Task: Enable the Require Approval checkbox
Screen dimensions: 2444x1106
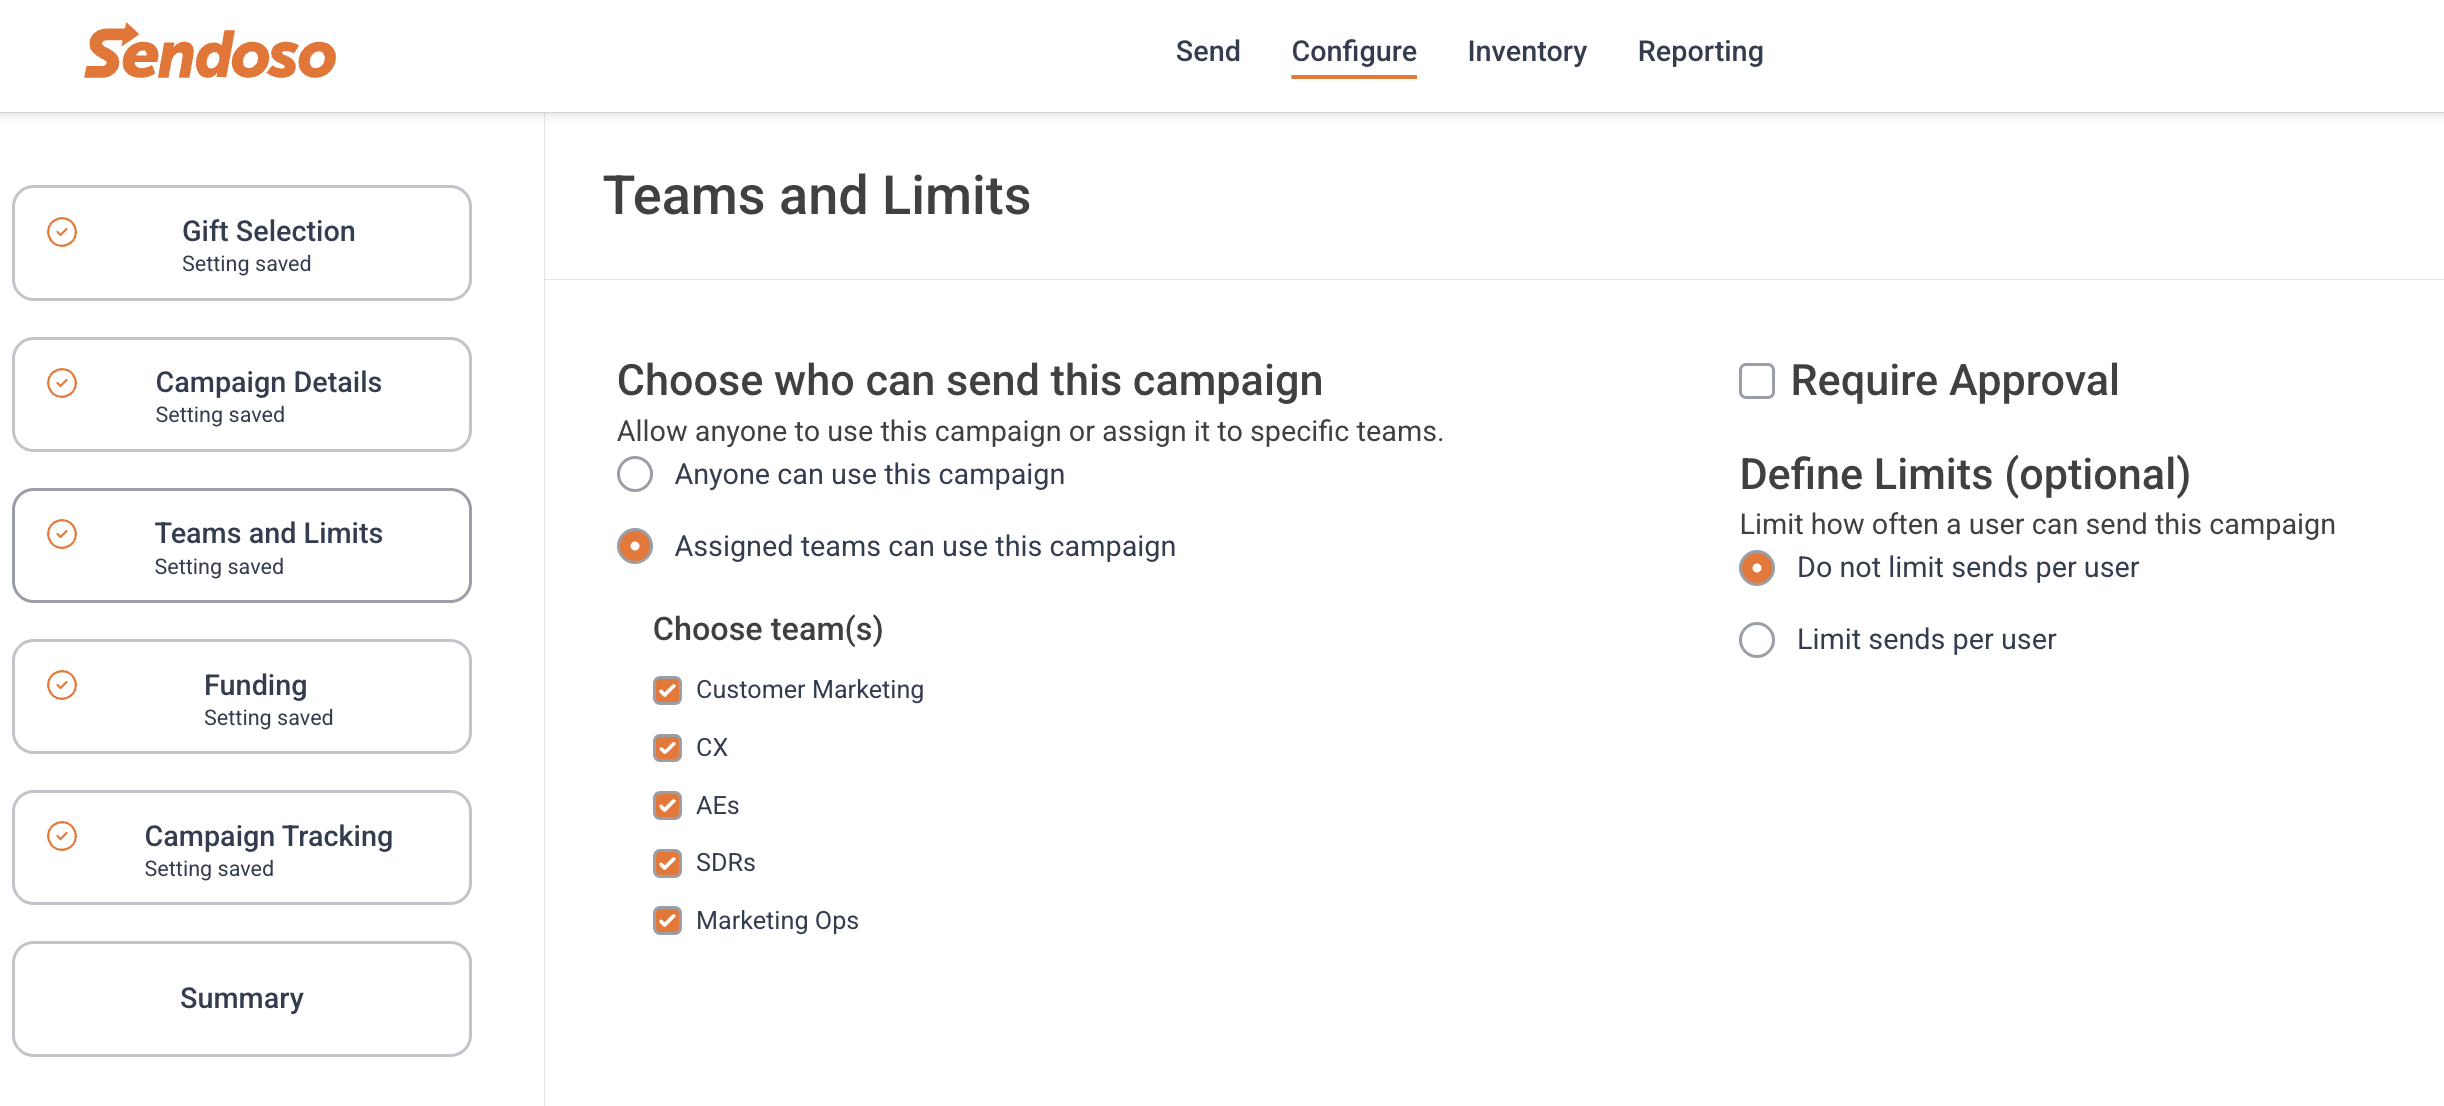Action: click(1757, 381)
